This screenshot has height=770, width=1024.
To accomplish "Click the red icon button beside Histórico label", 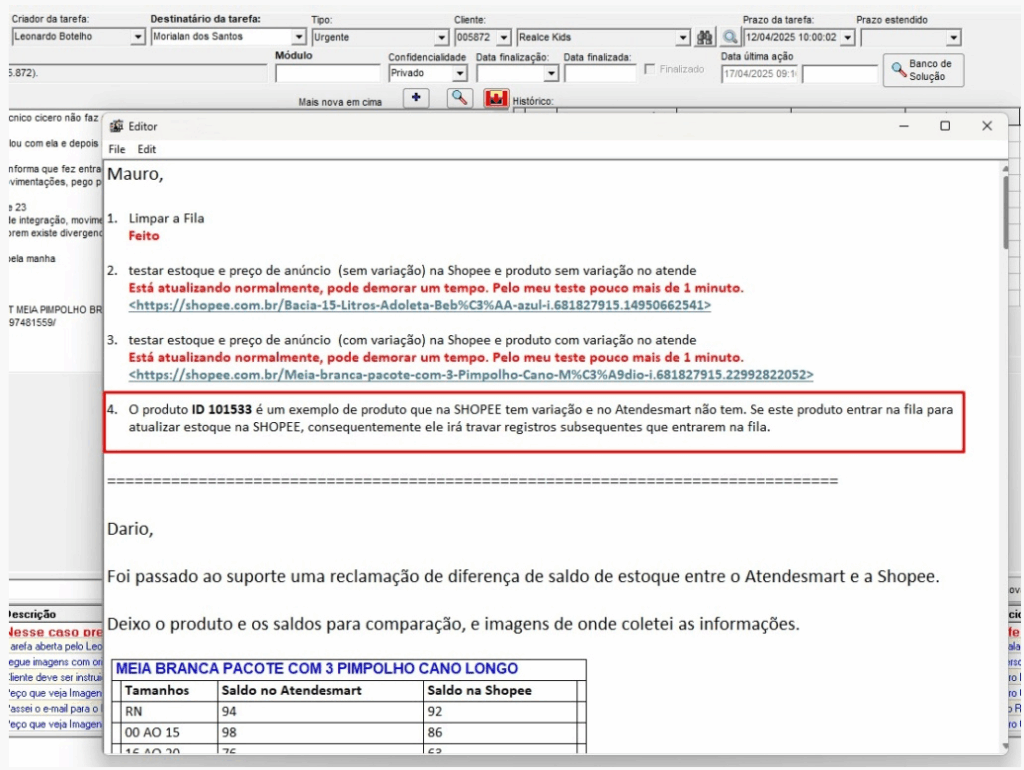I will tap(496, 99).
